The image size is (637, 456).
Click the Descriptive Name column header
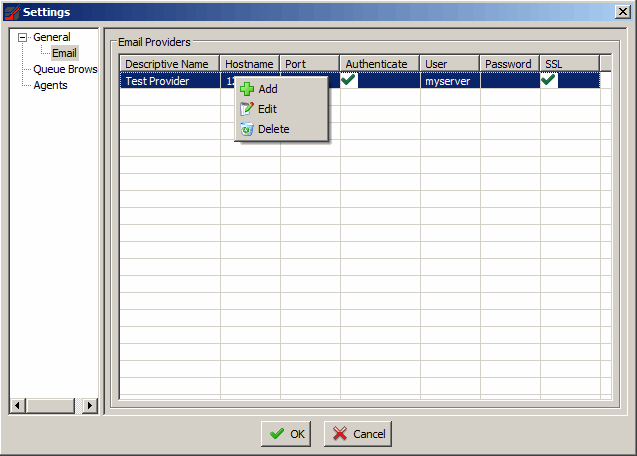point(169,64)
